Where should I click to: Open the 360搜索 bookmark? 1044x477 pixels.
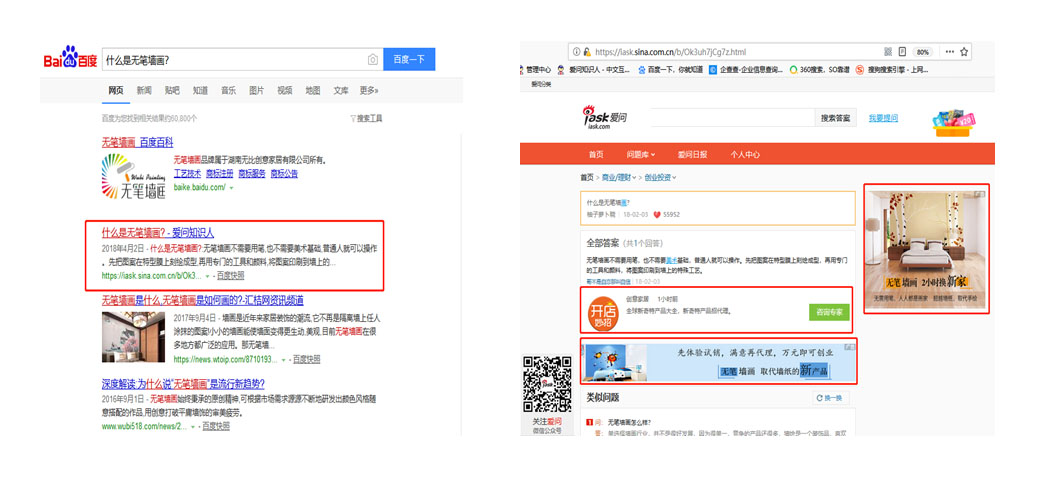819,69
